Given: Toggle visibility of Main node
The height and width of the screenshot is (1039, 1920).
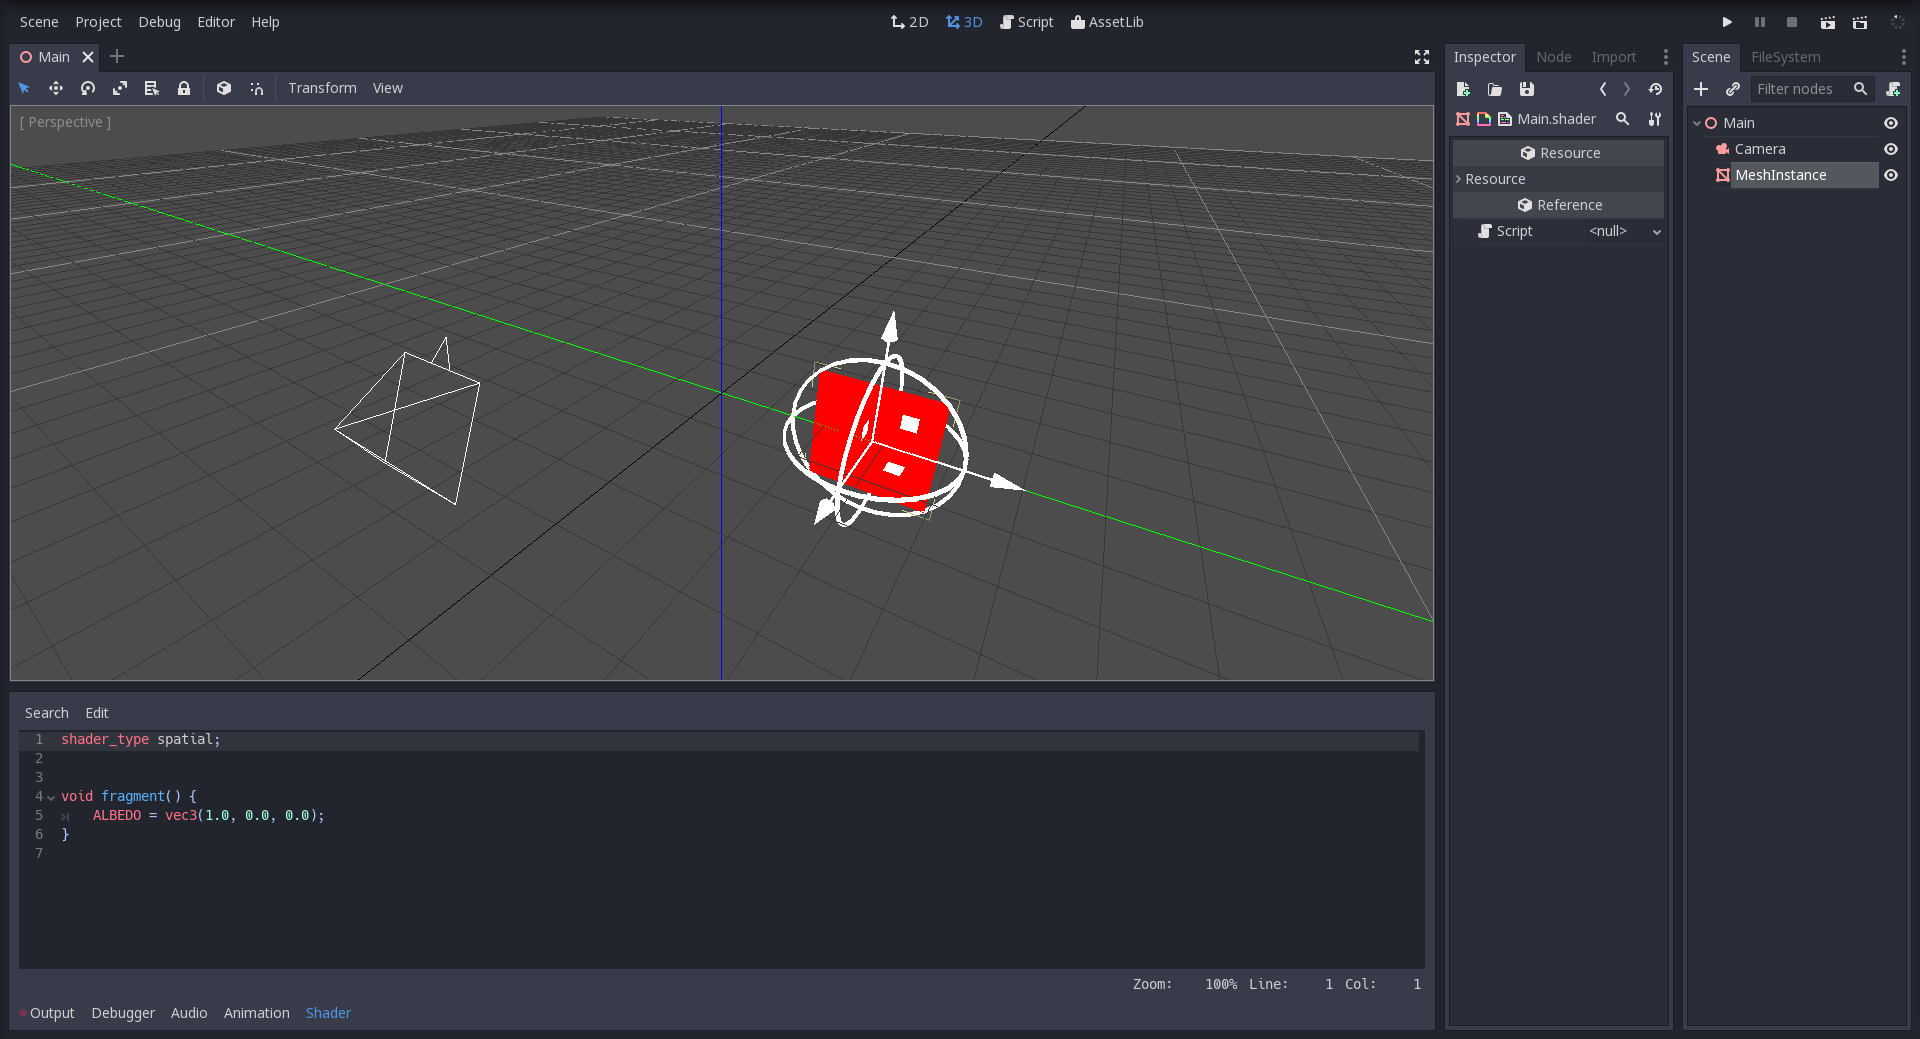Looking at the screenshot, I should coord(1891,123).
